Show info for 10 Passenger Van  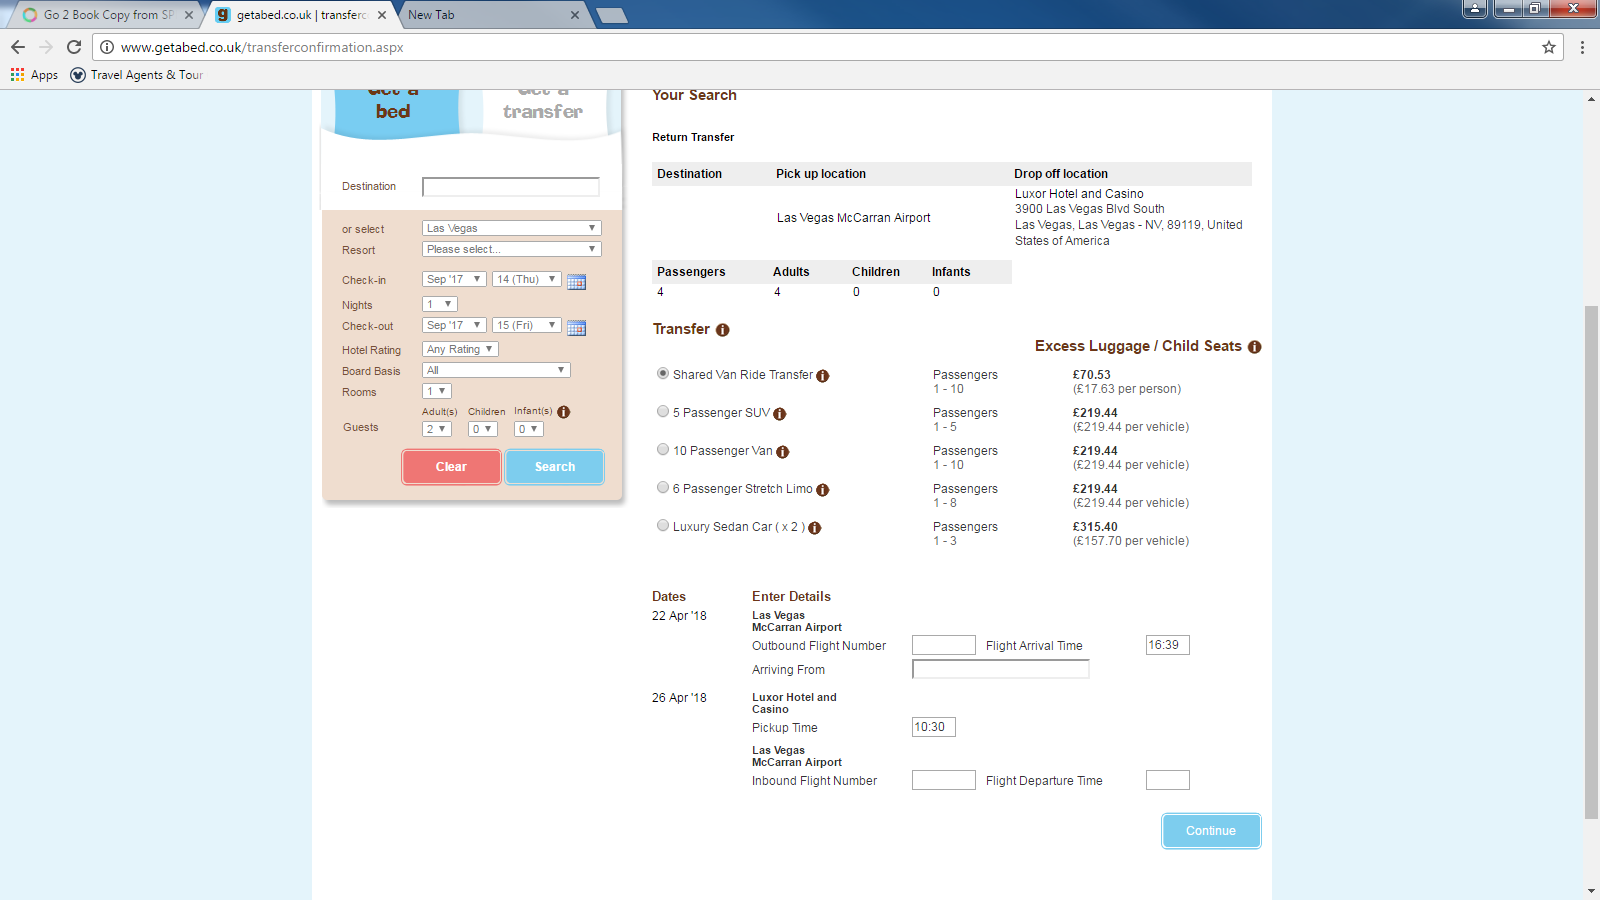click(x=782, y=452)
